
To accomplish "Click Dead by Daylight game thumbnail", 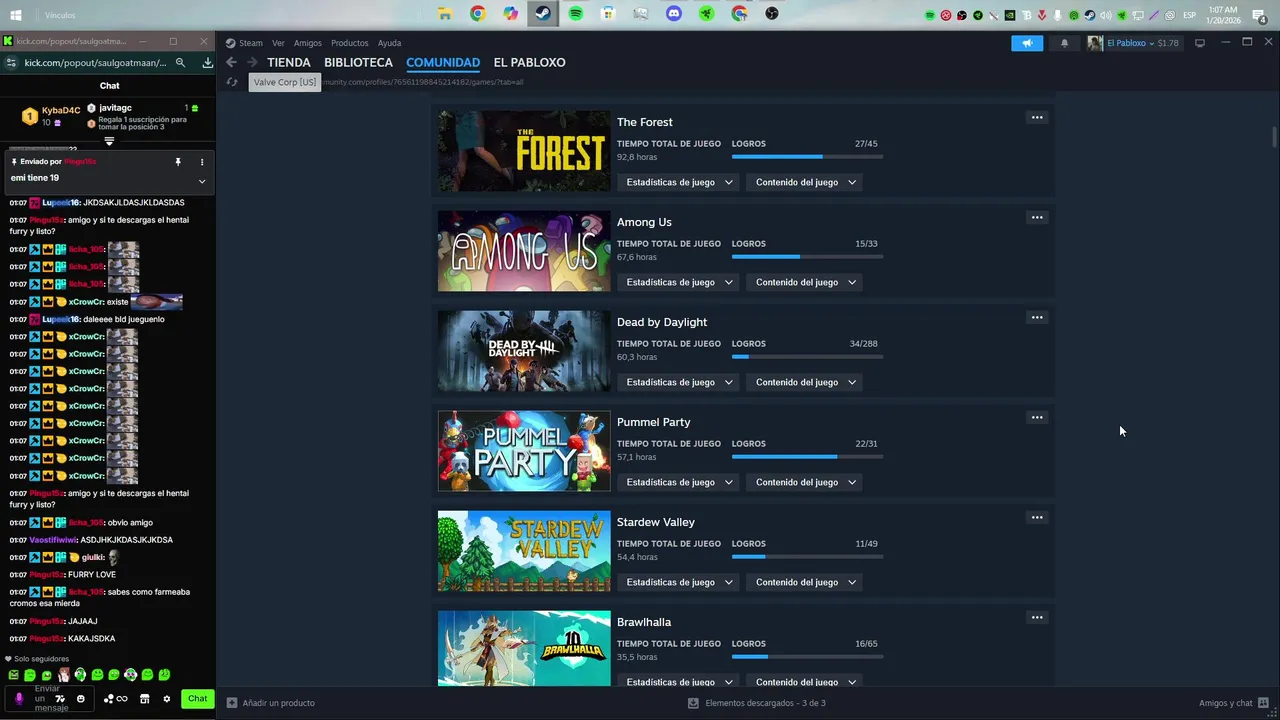I will coord(524,351).
